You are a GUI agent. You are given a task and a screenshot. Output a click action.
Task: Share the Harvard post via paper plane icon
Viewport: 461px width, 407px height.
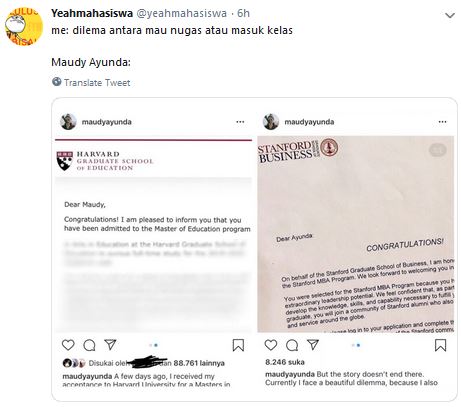pyautogui.click(x=110, y=344)
